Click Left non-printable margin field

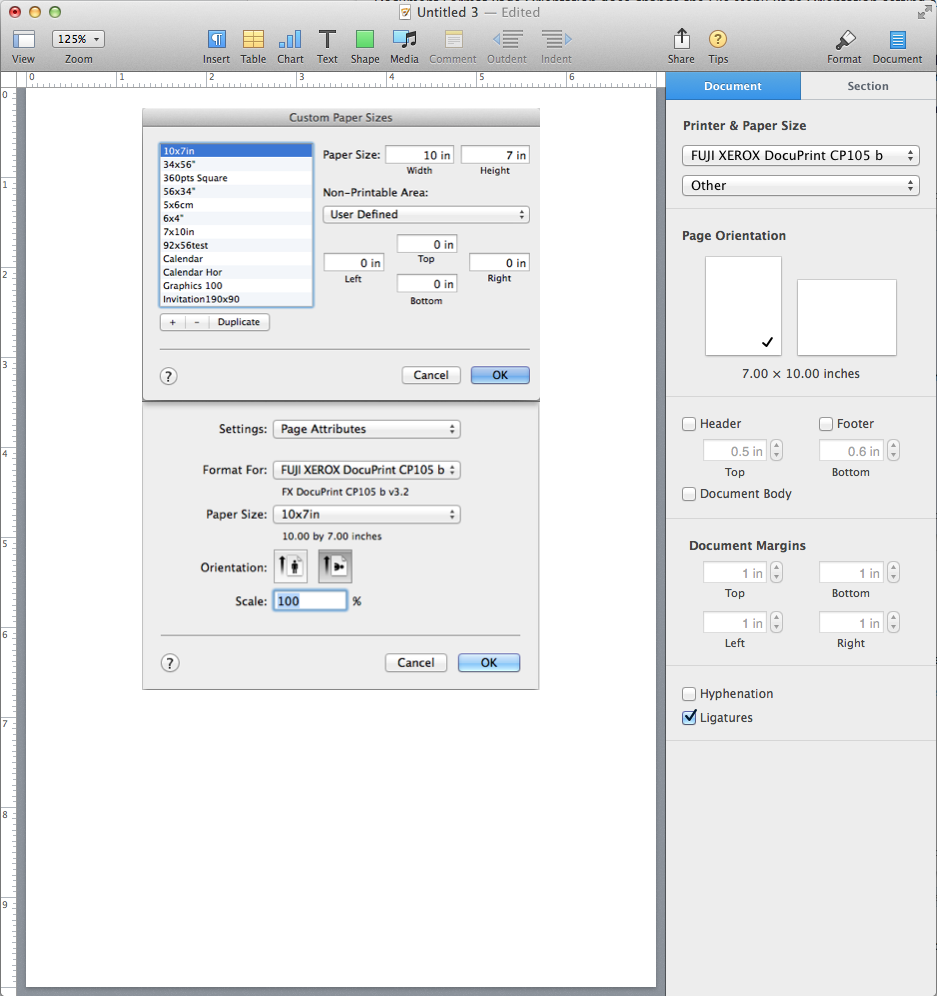coord(354,263)
